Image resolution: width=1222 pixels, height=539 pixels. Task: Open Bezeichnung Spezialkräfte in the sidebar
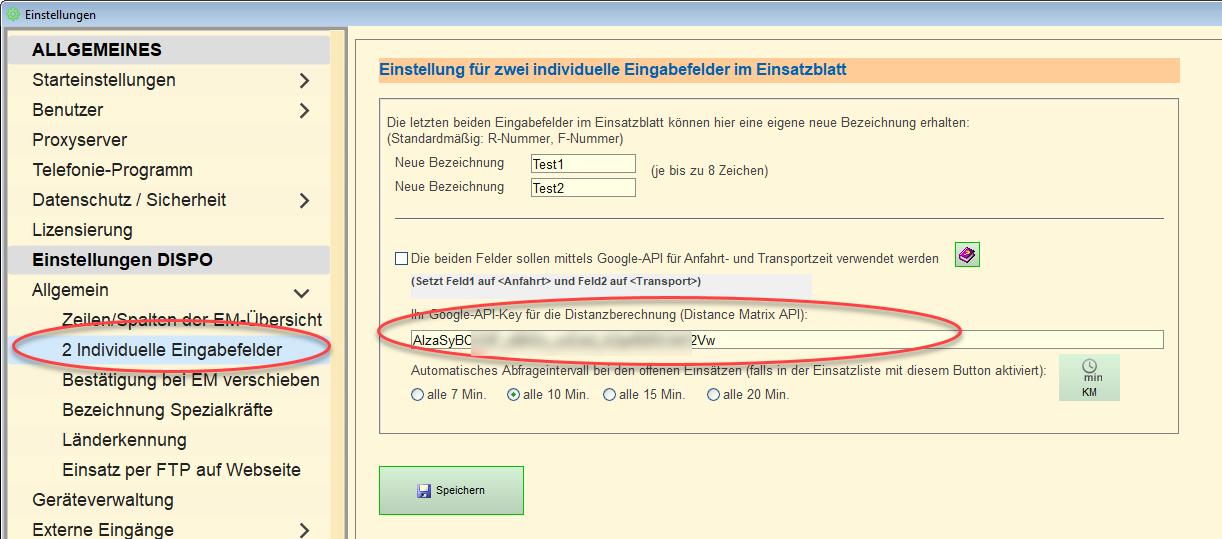167,410
